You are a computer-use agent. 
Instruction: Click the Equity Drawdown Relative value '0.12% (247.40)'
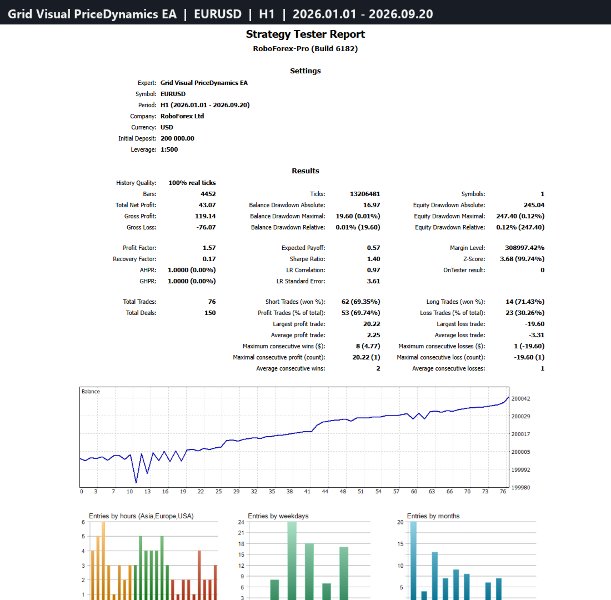pos(520,227)
